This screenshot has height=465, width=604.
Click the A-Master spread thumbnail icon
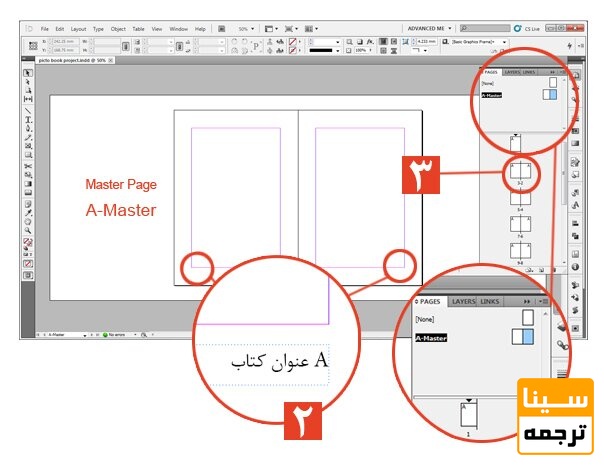[550, 95]
